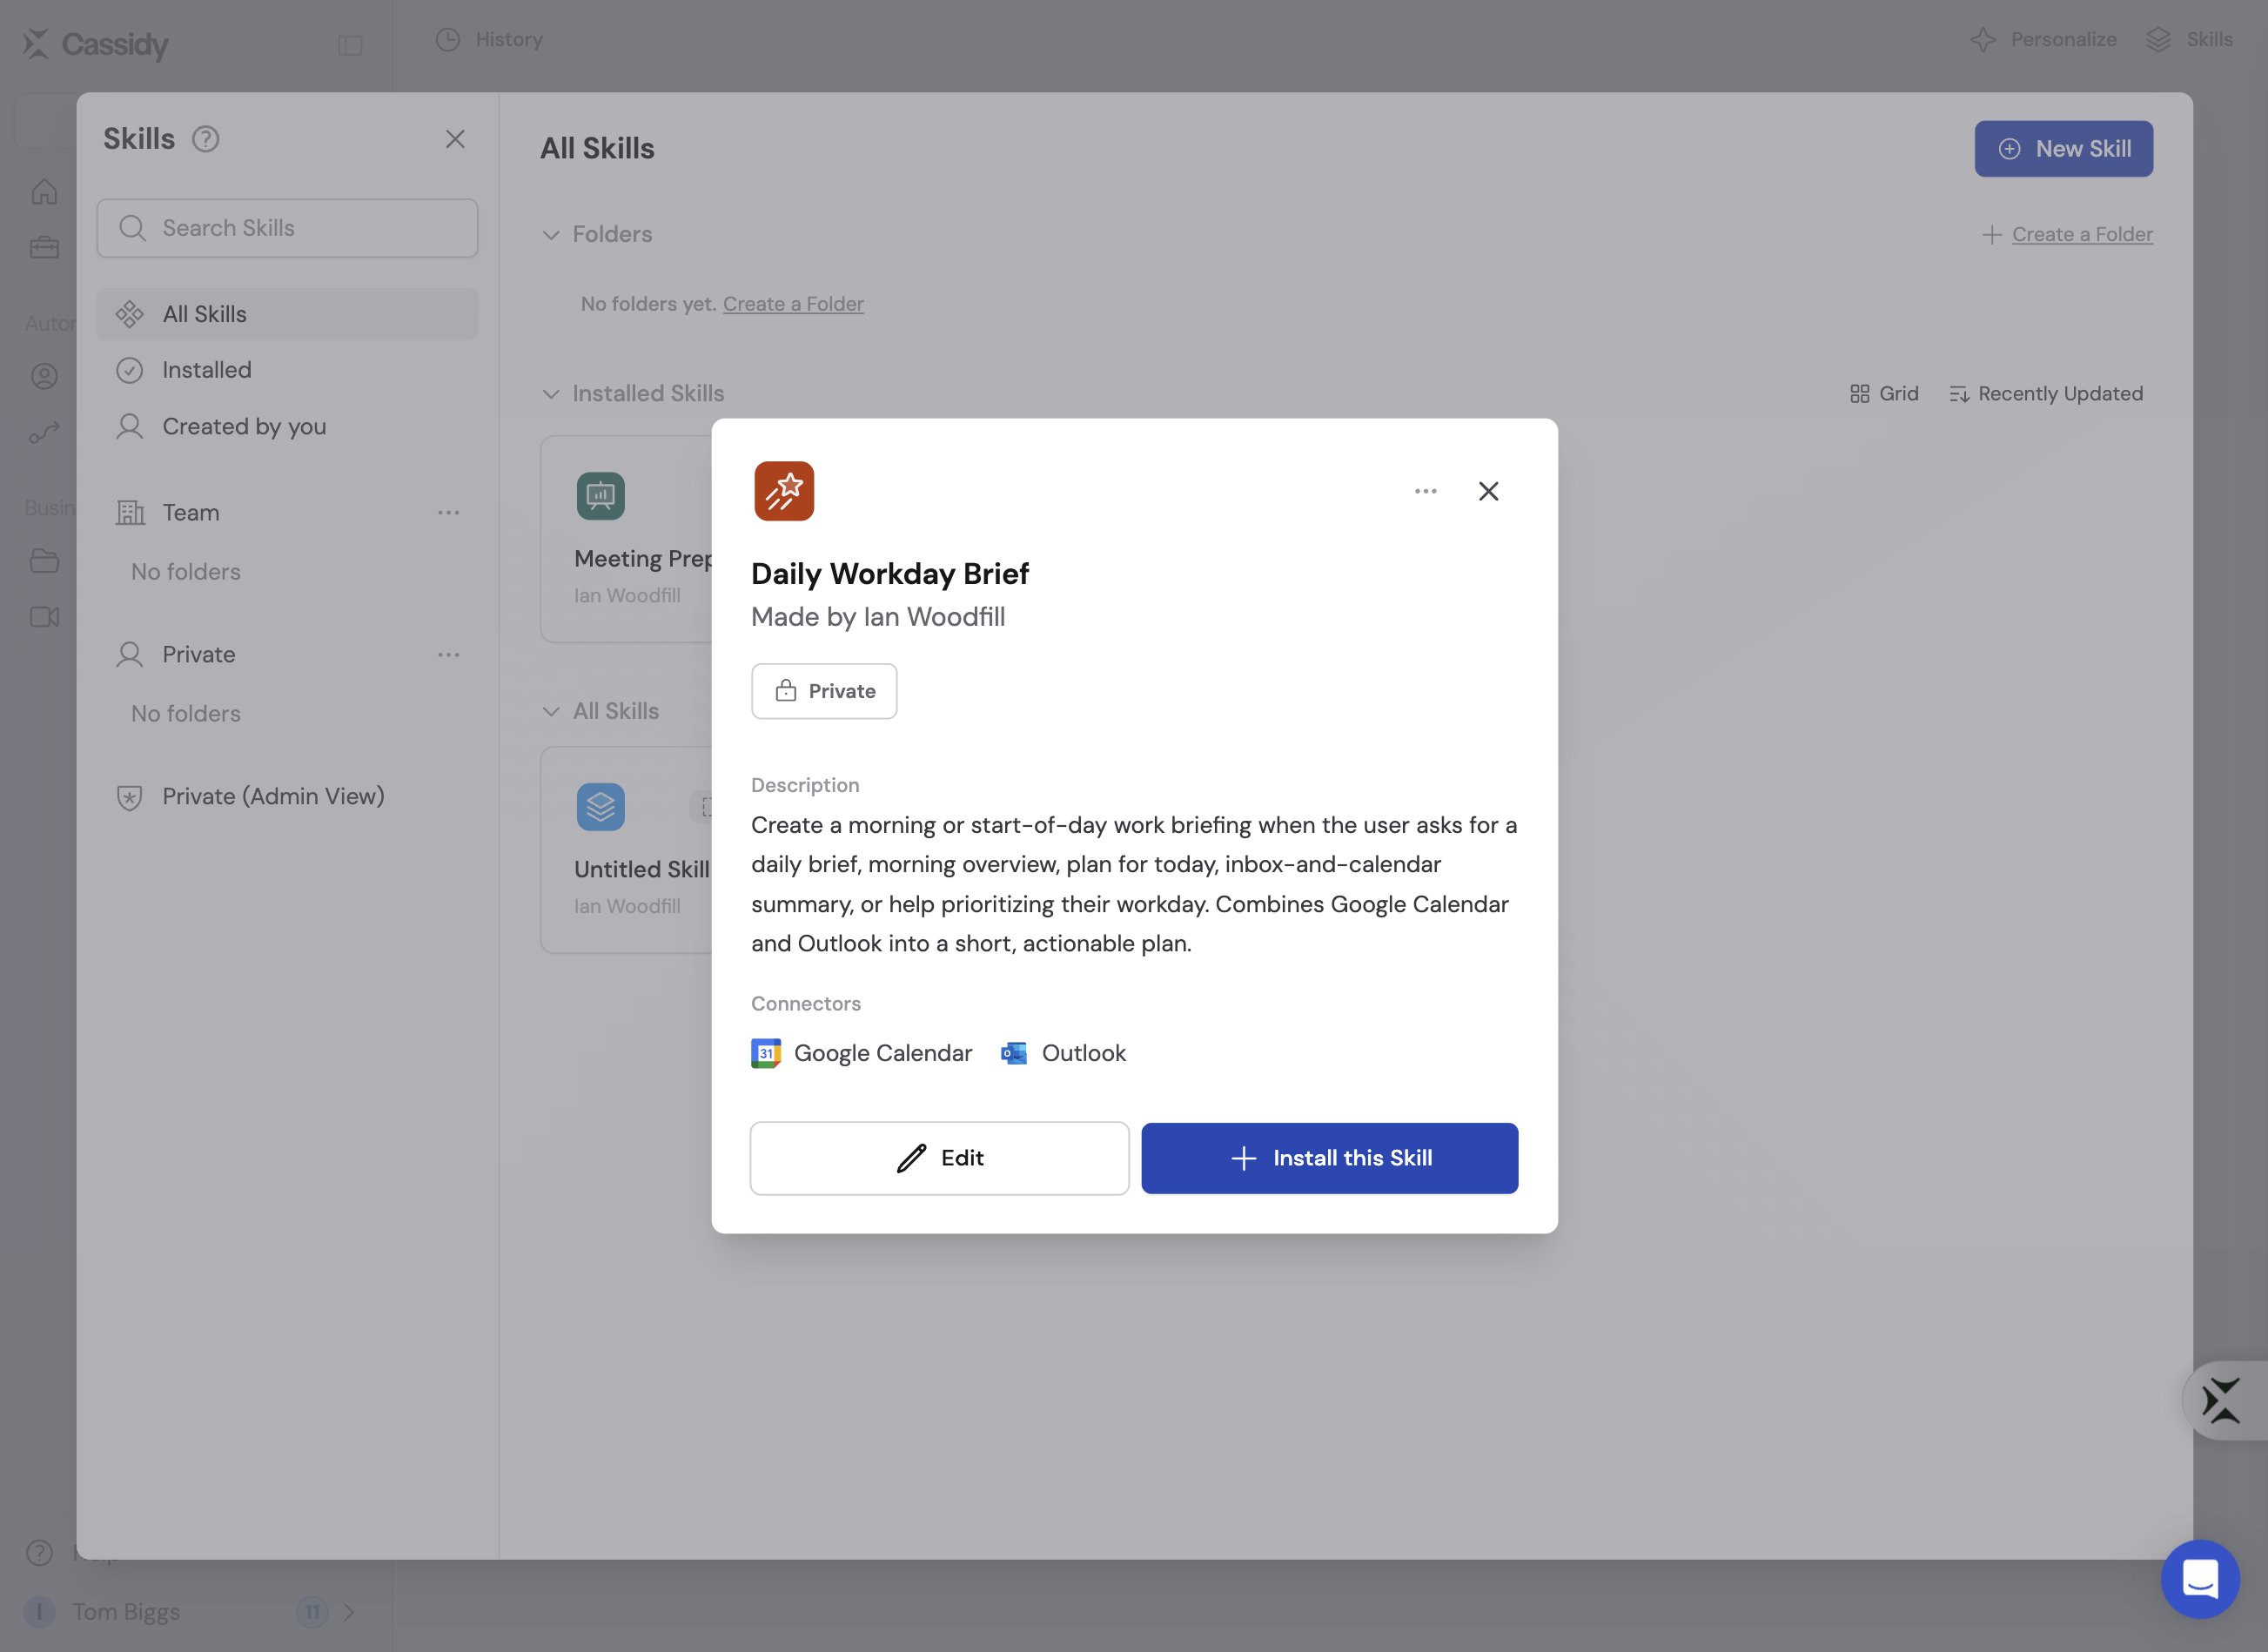Open the Private section
Viewport: 2268px width, 1652px height.
199,655
